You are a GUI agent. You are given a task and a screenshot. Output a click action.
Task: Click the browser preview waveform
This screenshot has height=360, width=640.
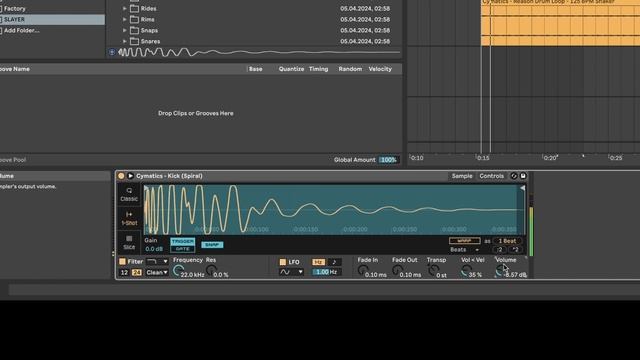pyautogui.click(x=259, y=52)
